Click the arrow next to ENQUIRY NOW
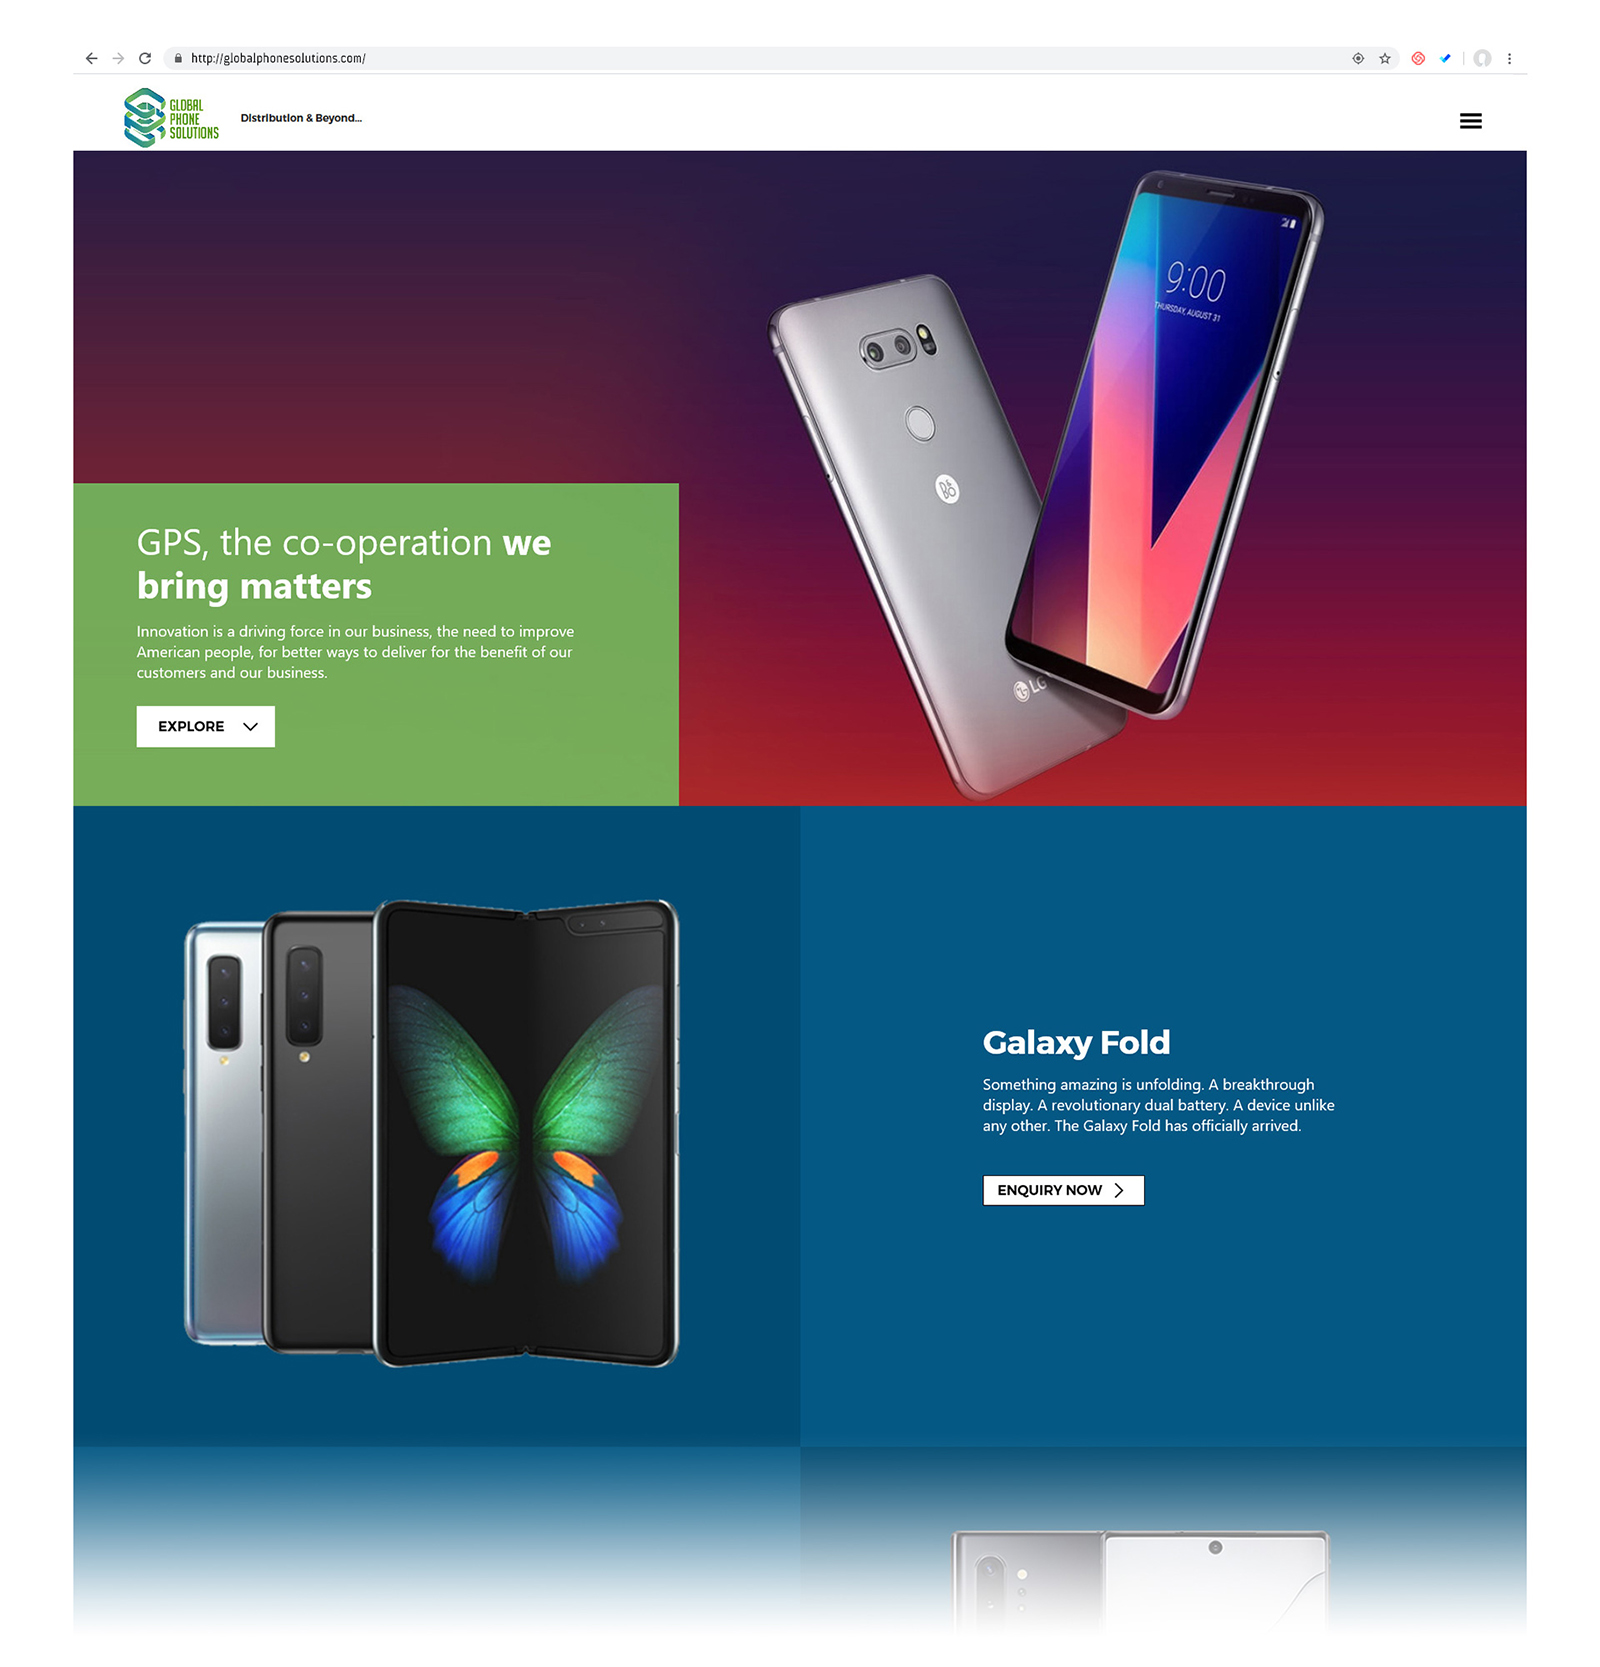 coord(1119,1190)
